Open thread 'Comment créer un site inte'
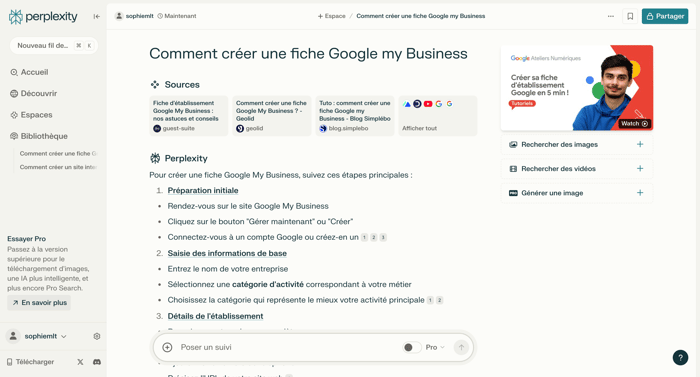The image size is (700, 377). tap(58, 167)
